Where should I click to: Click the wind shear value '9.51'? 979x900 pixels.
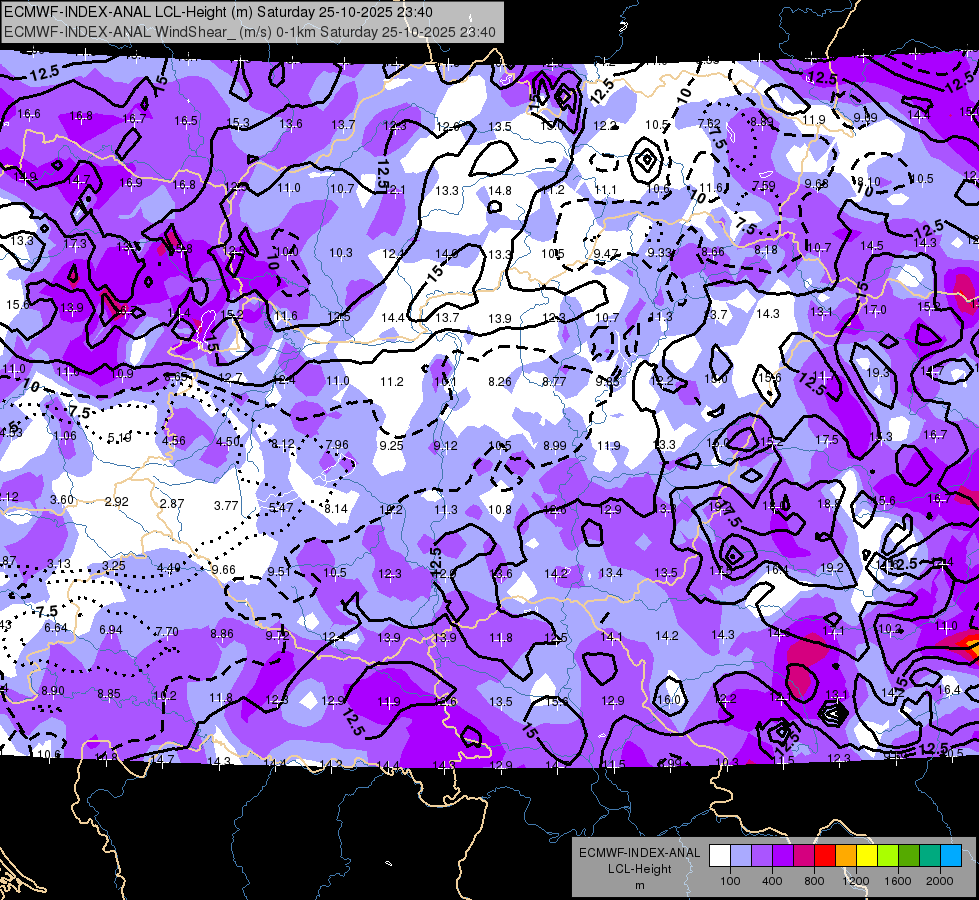279,571
